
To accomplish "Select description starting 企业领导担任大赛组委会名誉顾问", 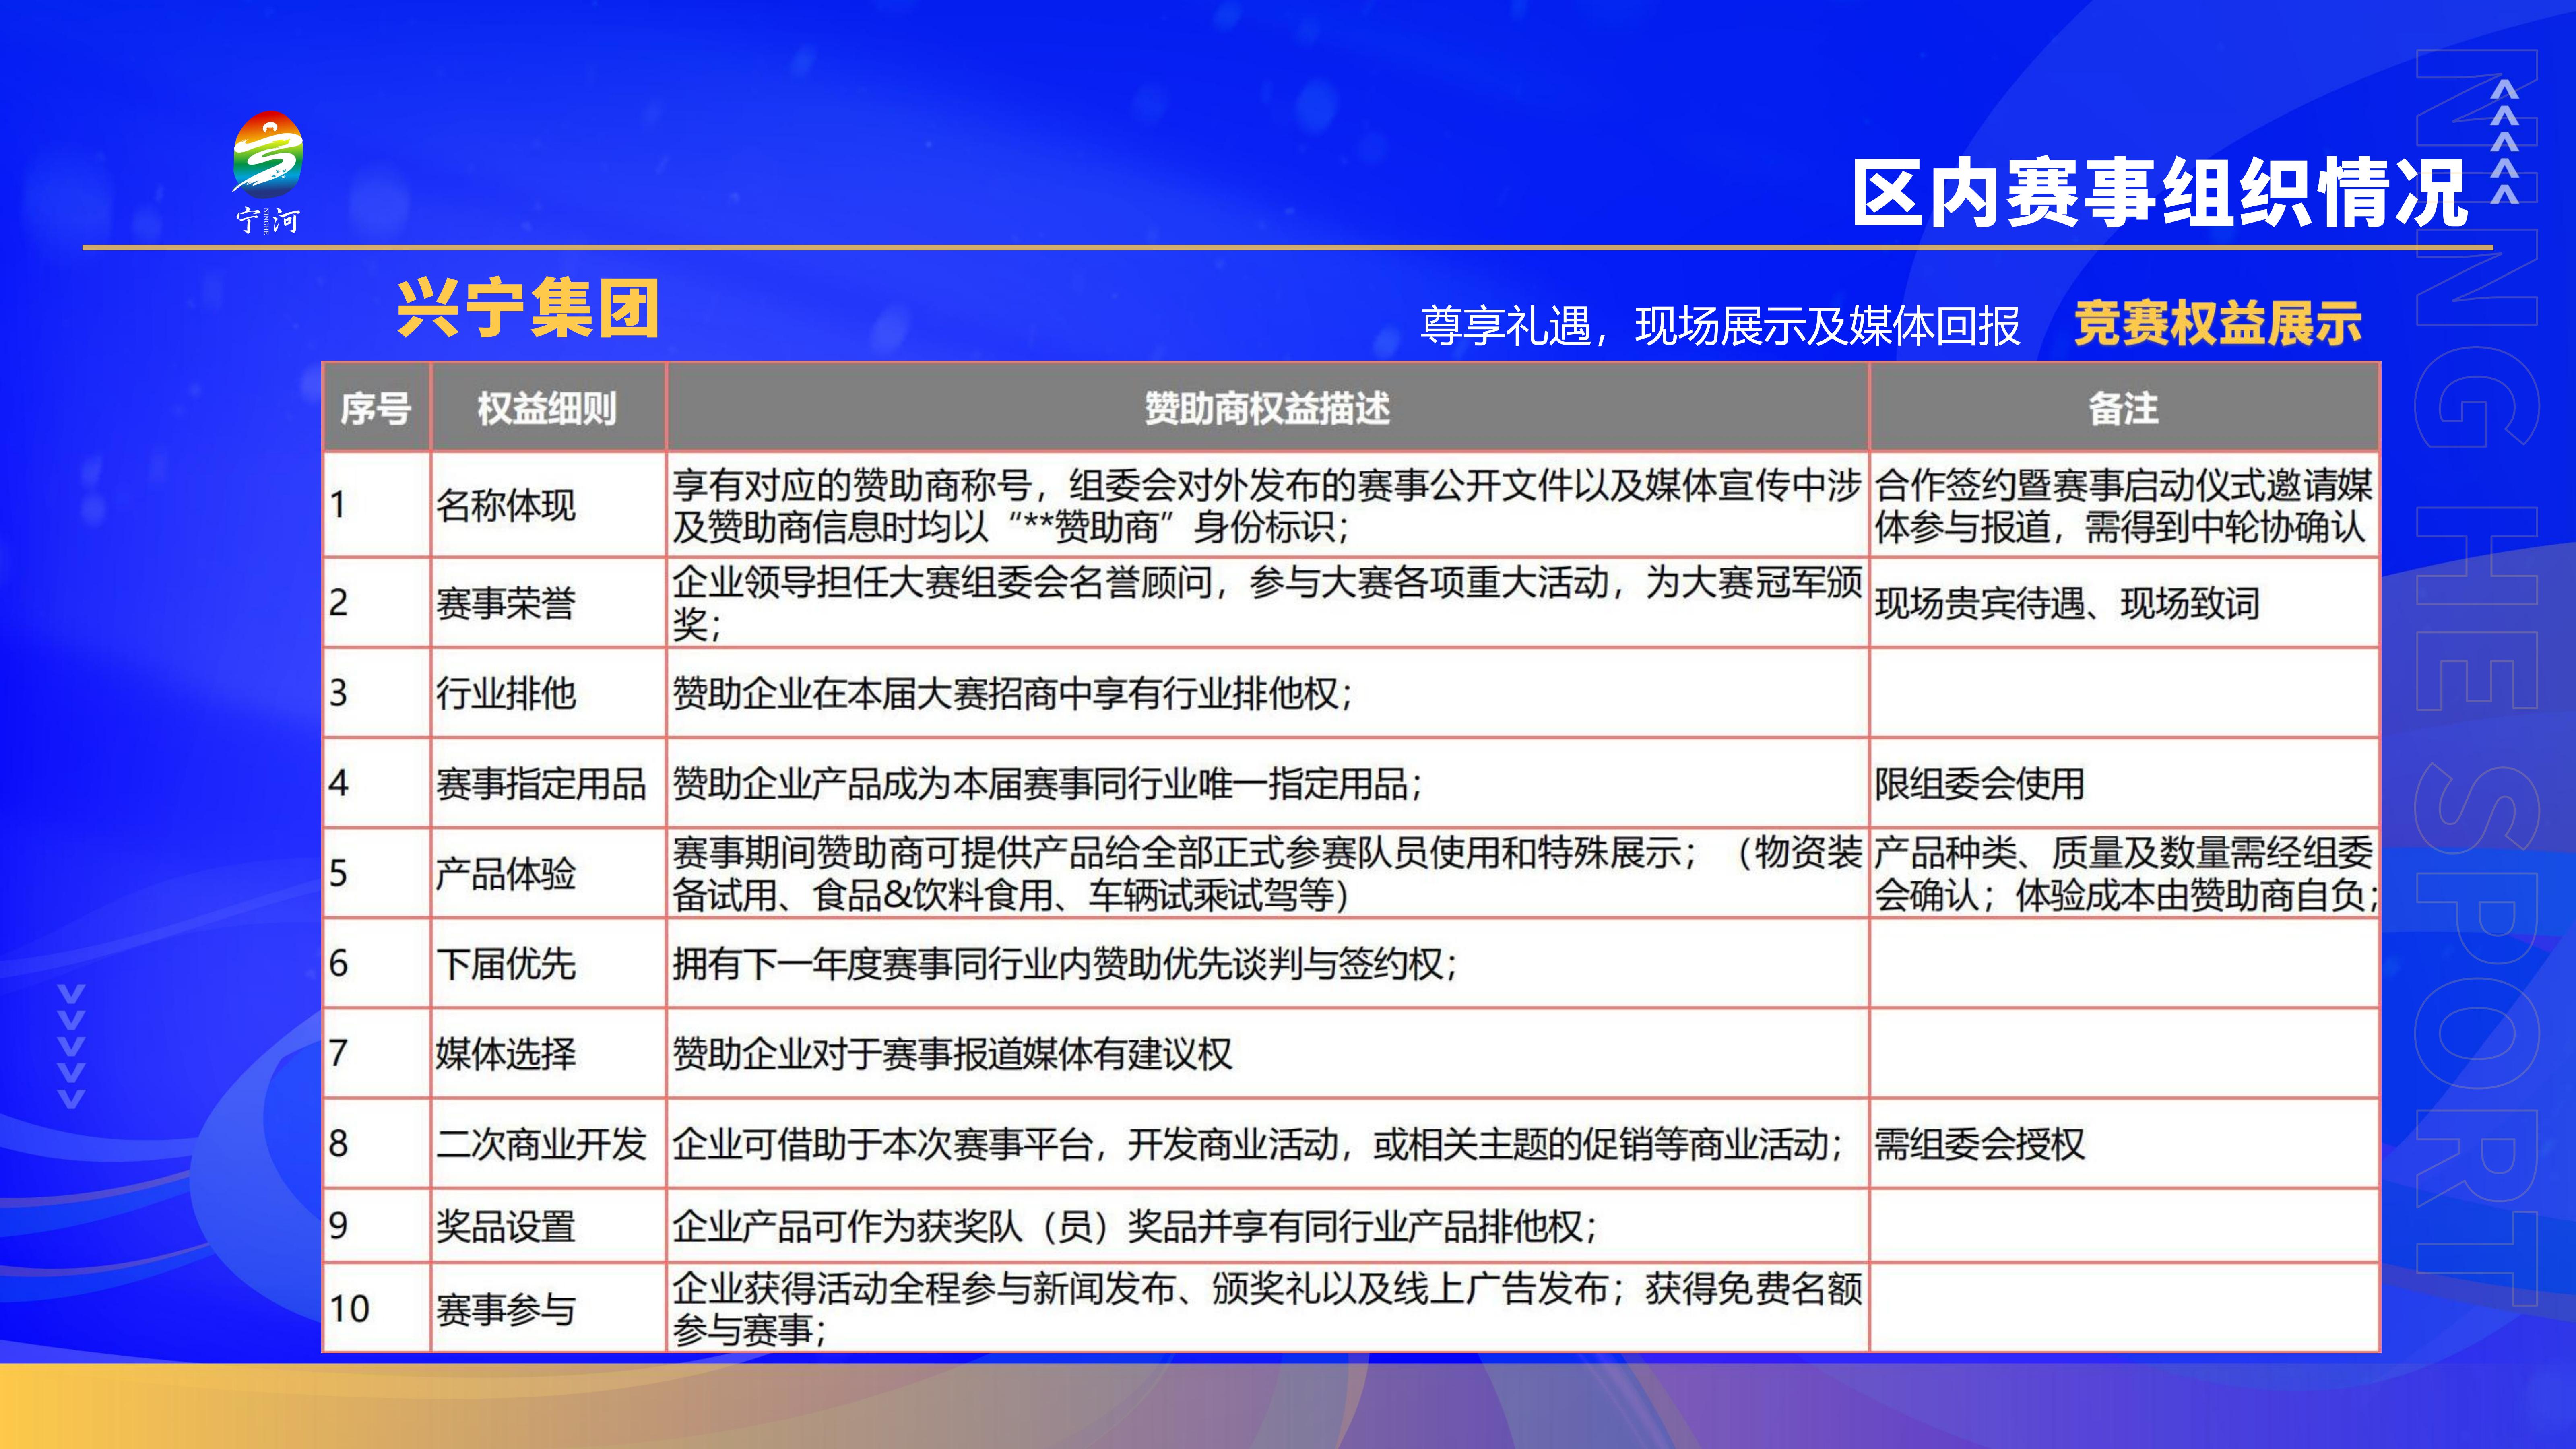I will point(1267,603).
